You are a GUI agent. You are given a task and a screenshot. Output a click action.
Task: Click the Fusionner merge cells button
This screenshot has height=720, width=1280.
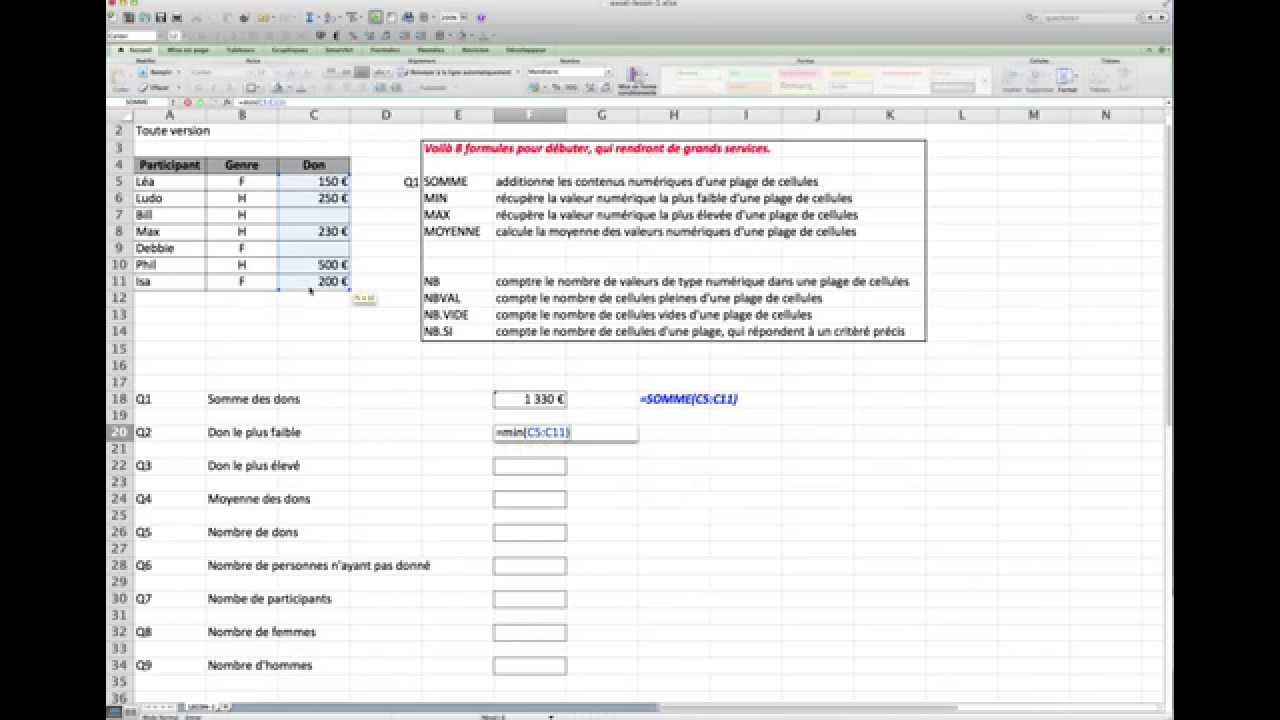pyautogui.click(x=433, y=88)
